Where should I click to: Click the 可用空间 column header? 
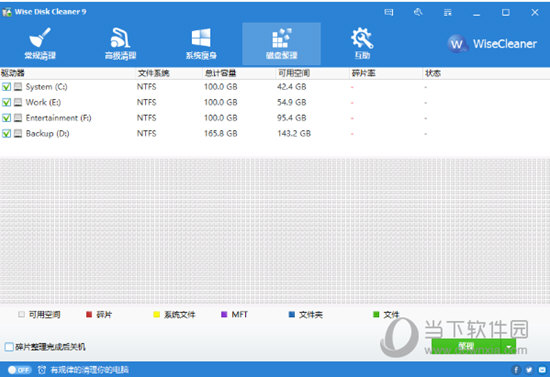(x=294, y=73)
